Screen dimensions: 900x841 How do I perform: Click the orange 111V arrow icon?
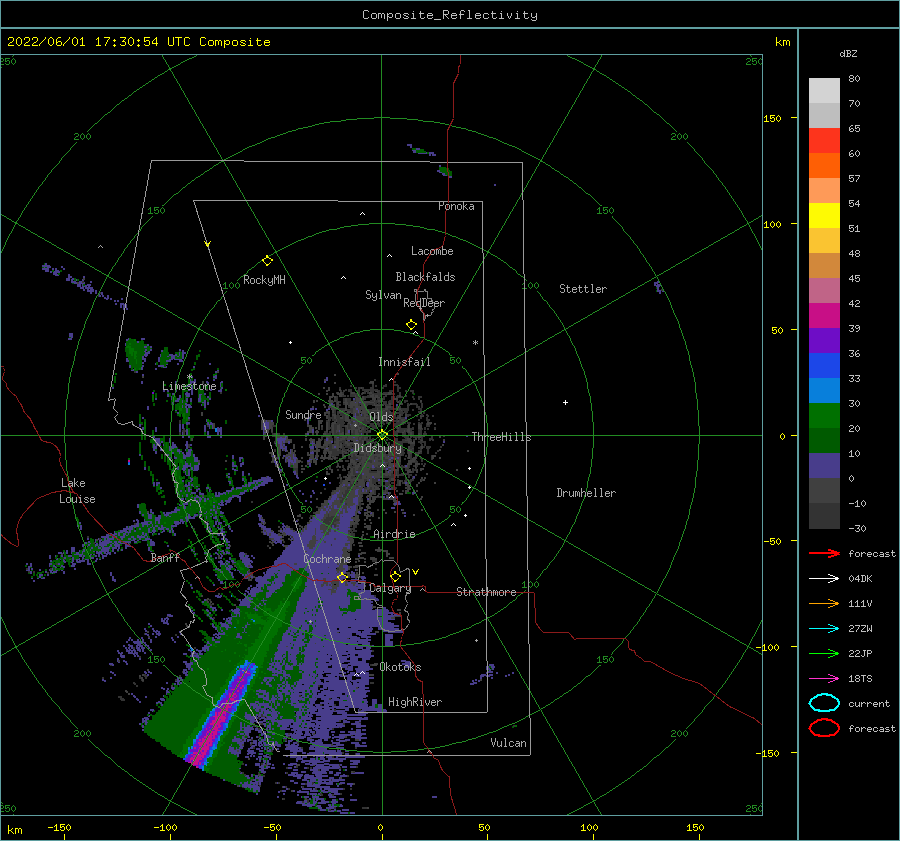[x=824, y=603]
